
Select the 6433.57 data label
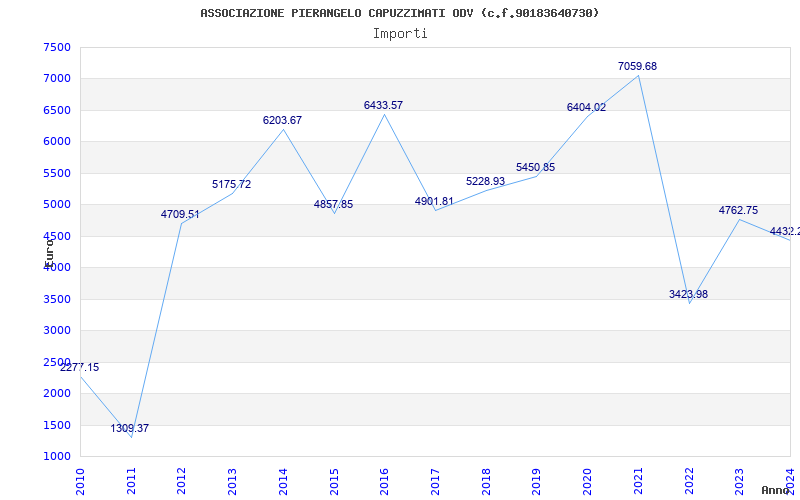[383, 105]
